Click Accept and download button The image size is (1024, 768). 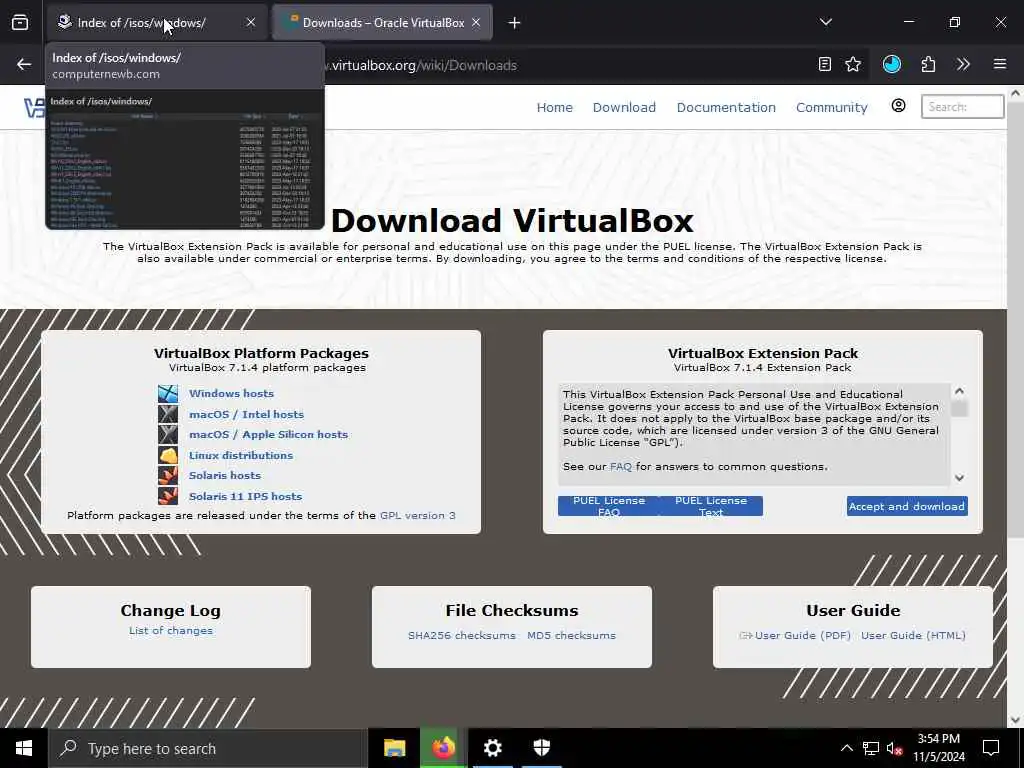[907, 506]
